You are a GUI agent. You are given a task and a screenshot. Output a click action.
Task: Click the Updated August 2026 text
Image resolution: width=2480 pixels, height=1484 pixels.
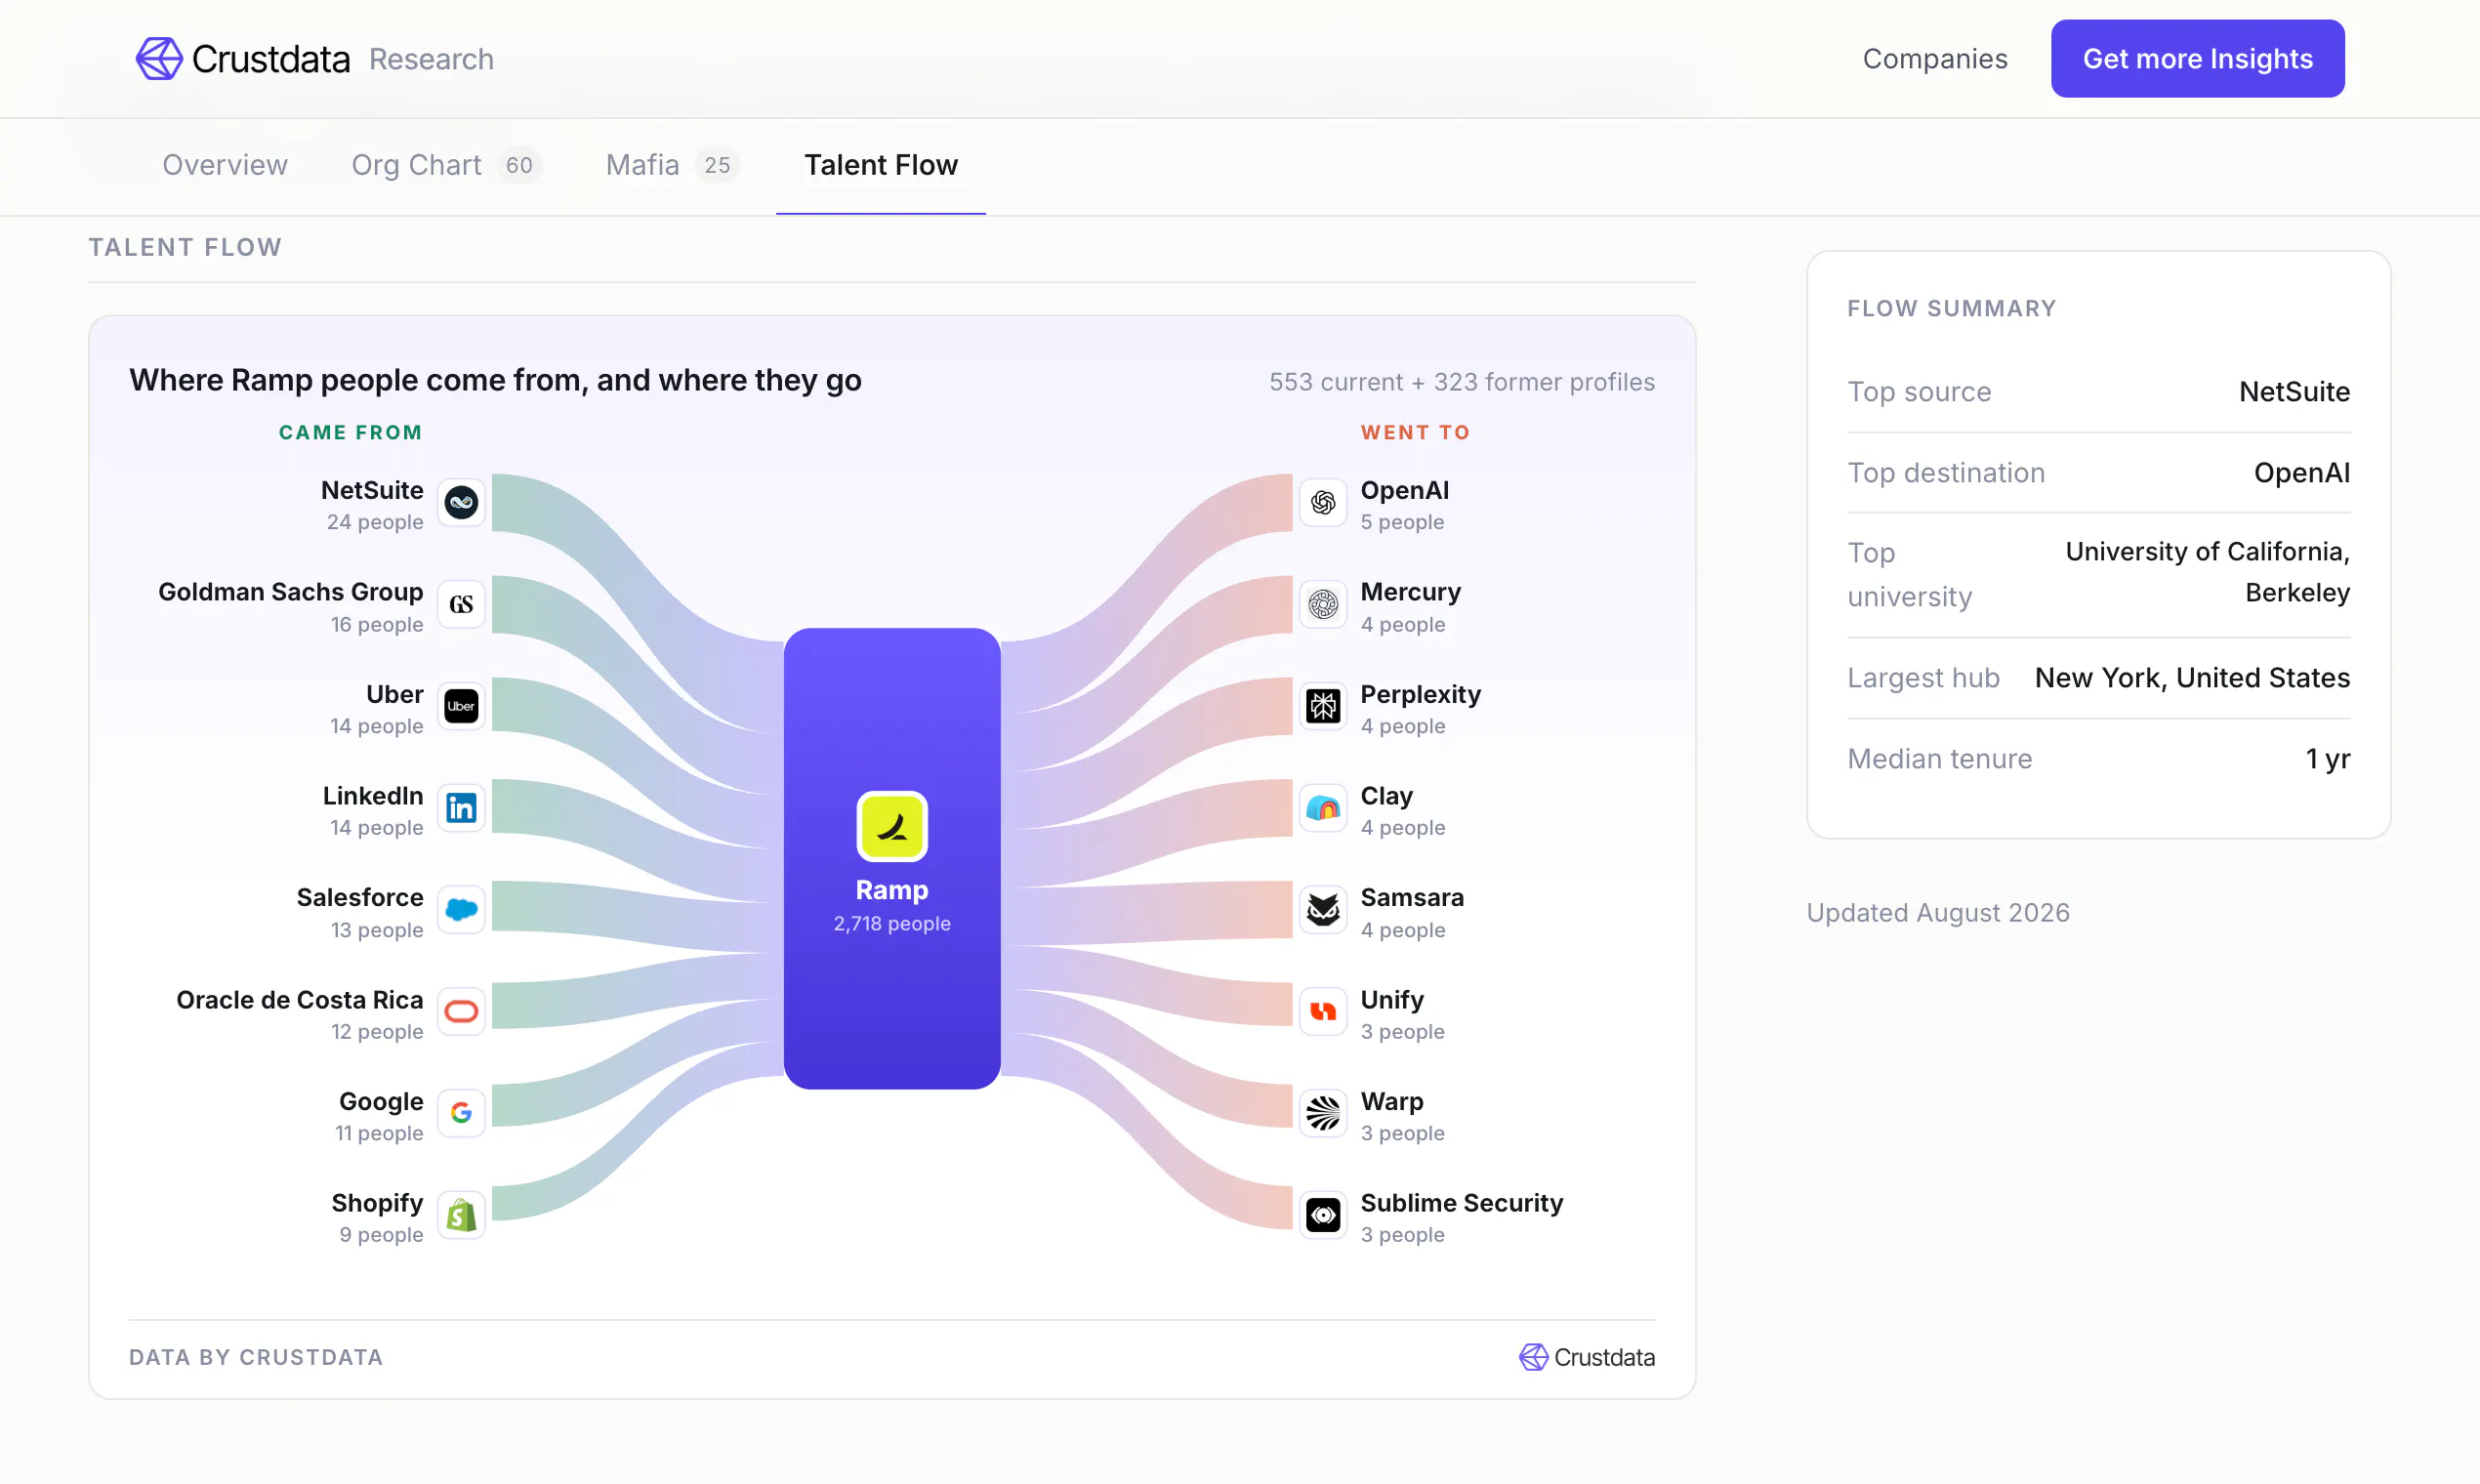pos(1938,913)
